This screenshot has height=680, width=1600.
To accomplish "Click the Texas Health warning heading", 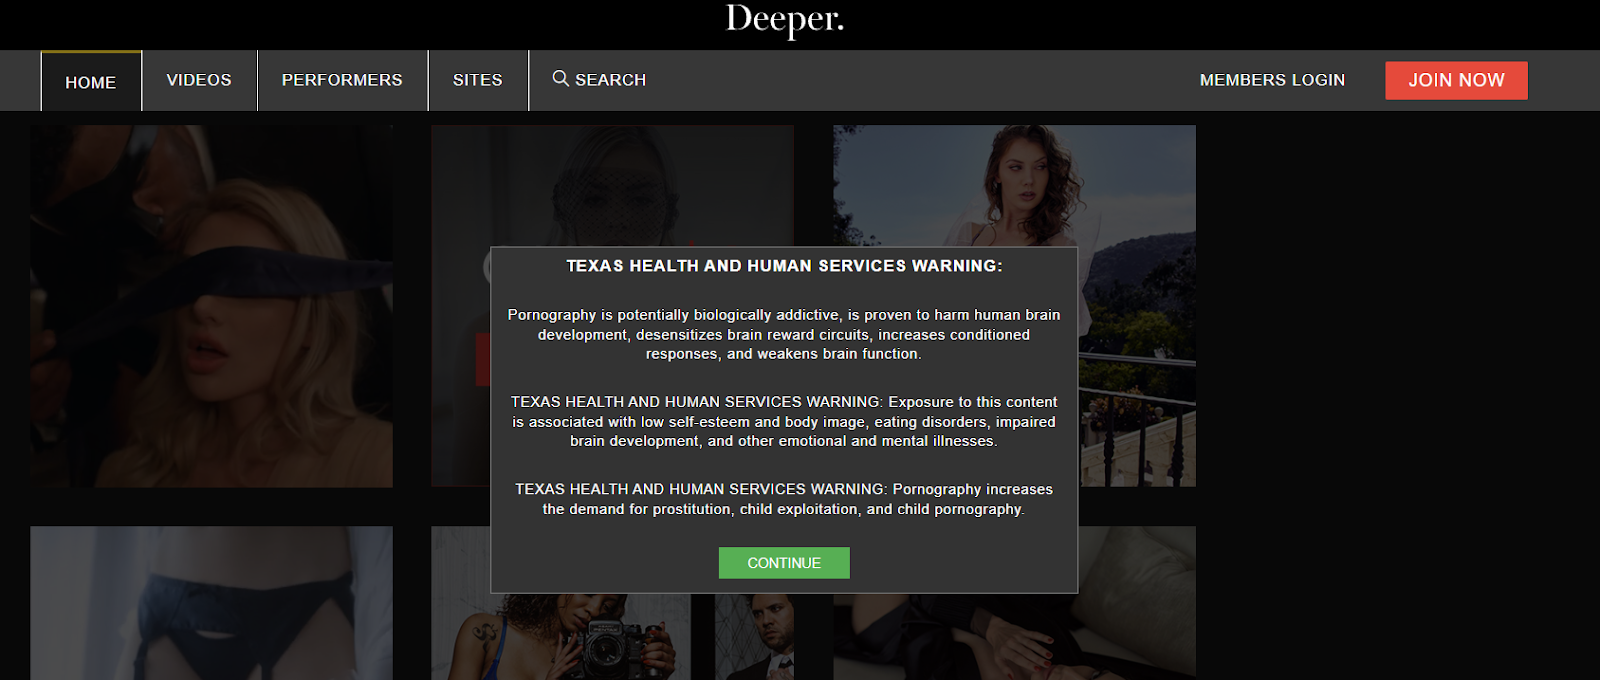I will [x=784, y=266].
